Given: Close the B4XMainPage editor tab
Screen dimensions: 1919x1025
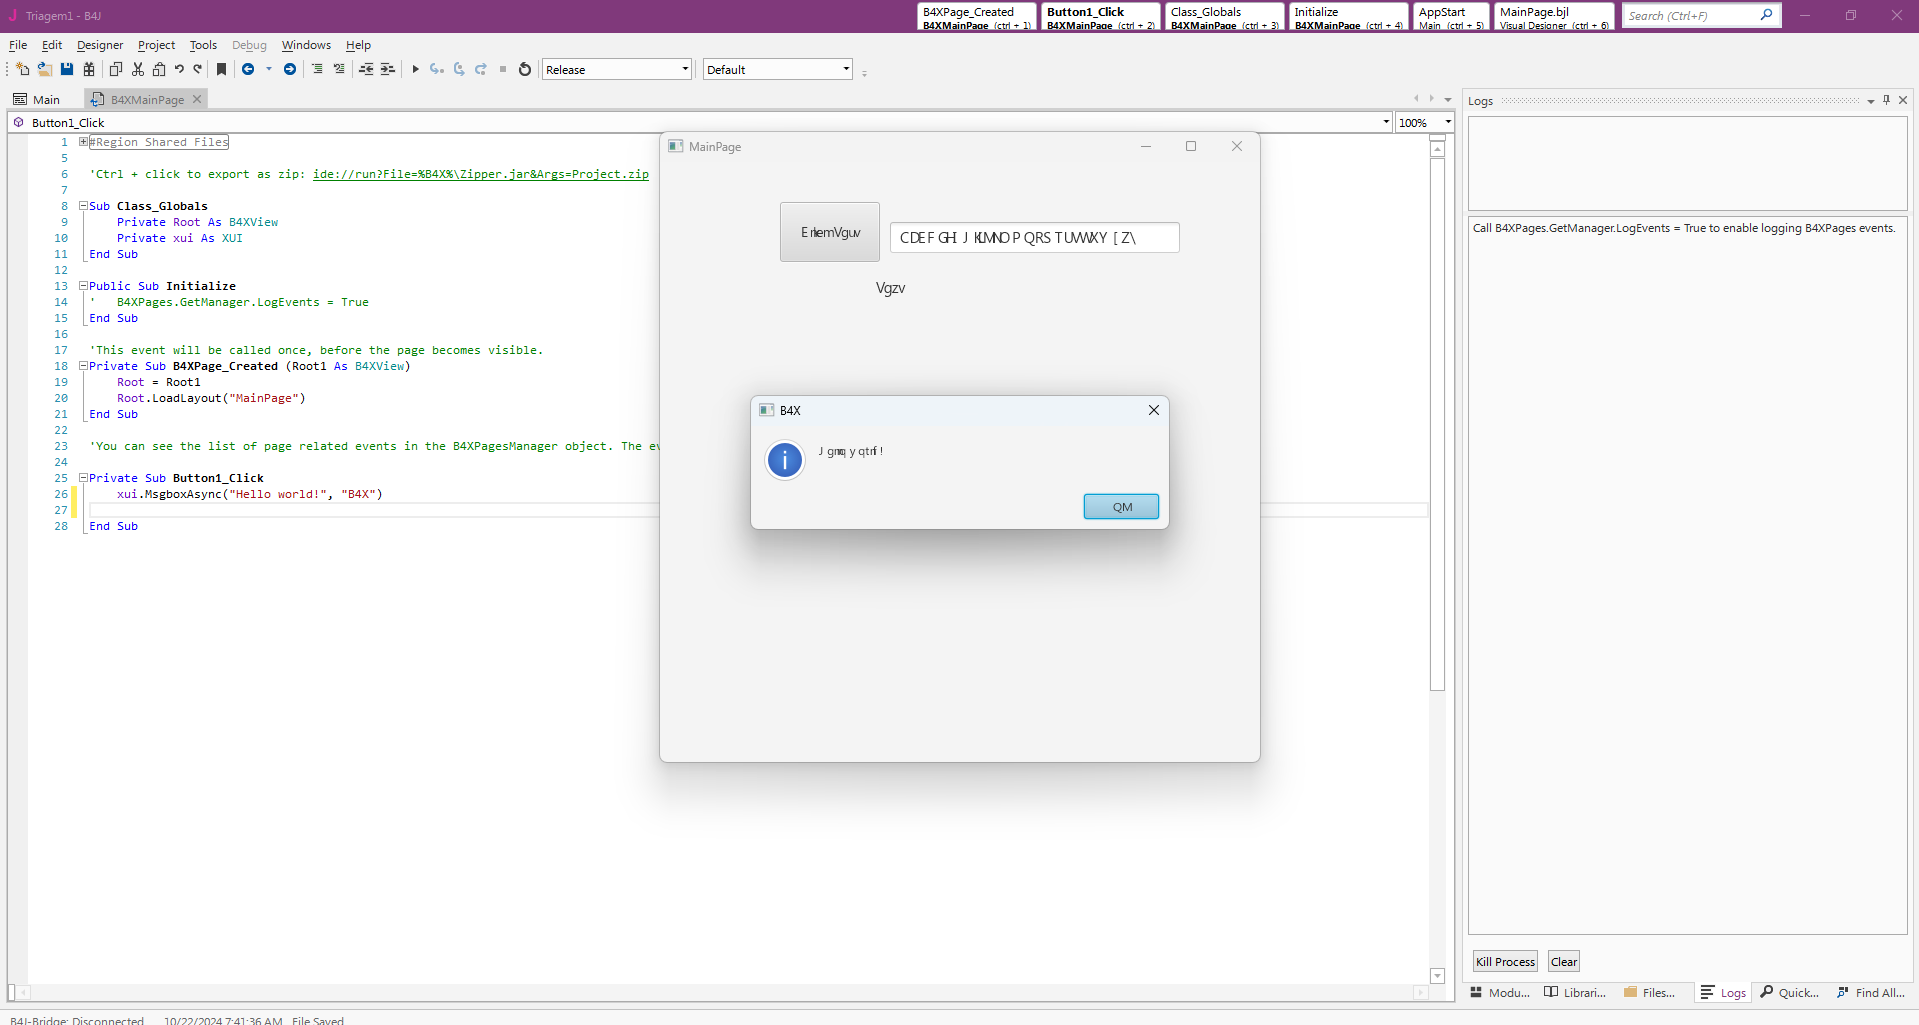Looking at the screenshot, I should pos(197,99).
